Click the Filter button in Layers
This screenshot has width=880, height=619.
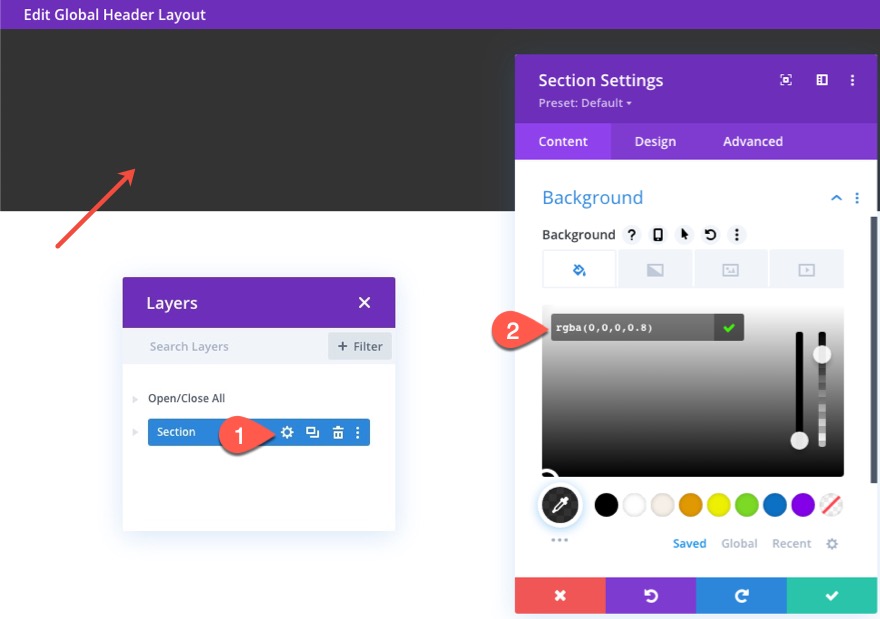pyautogui.click(x=360, y=346)
